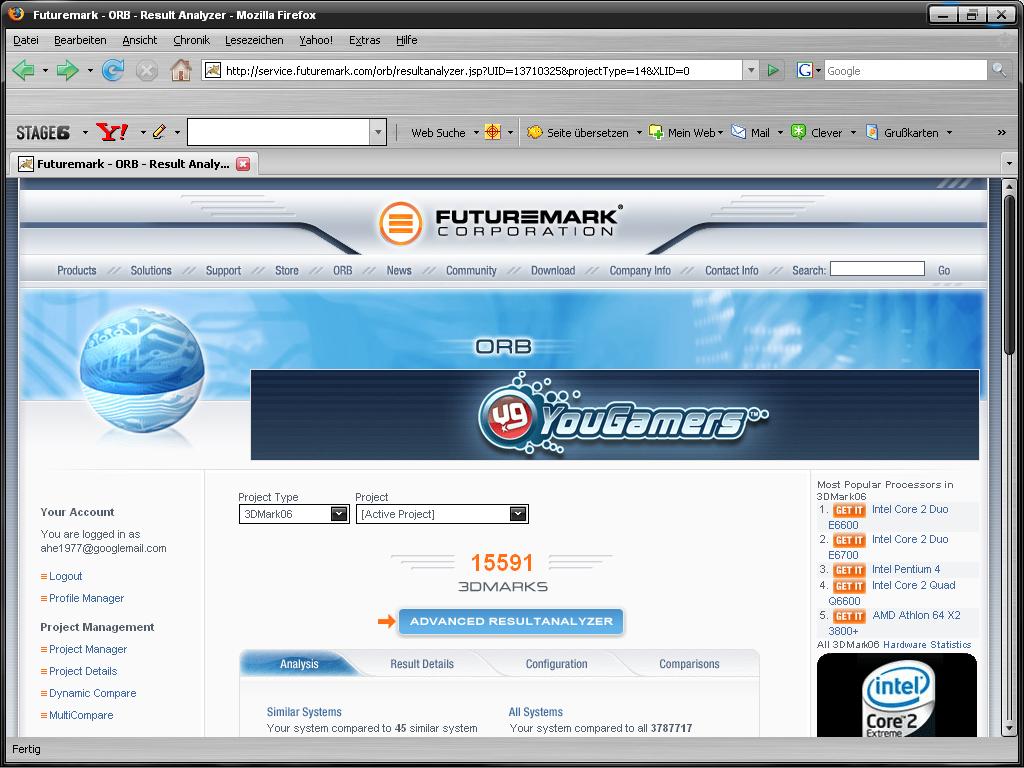Switch to the Configuration tab
This screenshot has height=768, width=1024.
(x=556, y=664)
